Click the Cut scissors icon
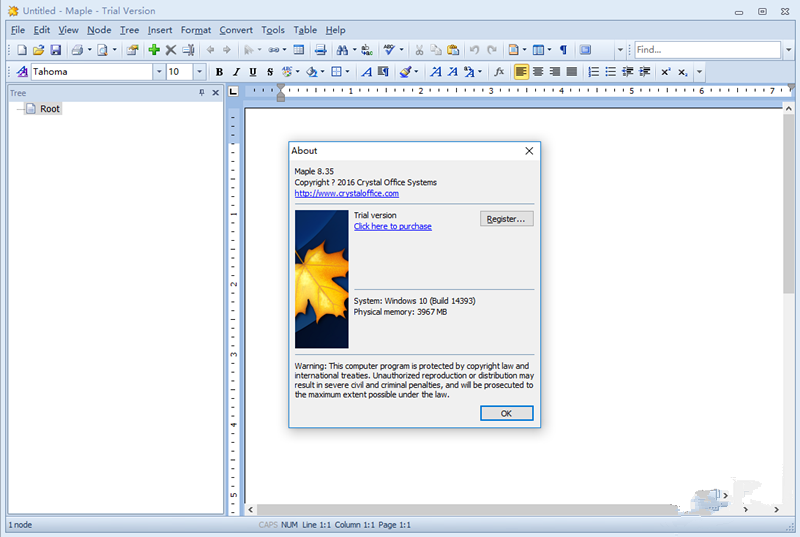The width and height of the screenshot is (800, 537). (x=419, y=50)
